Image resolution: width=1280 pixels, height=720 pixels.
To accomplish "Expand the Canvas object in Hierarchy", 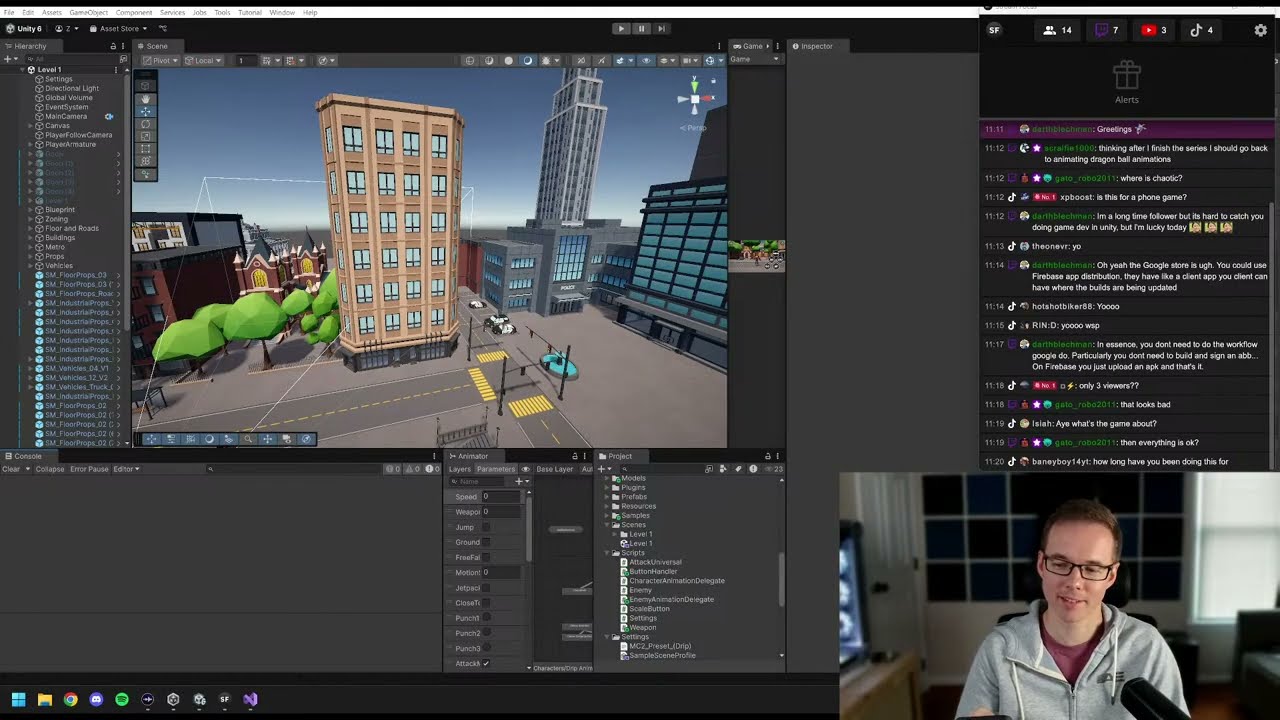I will [31, 126].
